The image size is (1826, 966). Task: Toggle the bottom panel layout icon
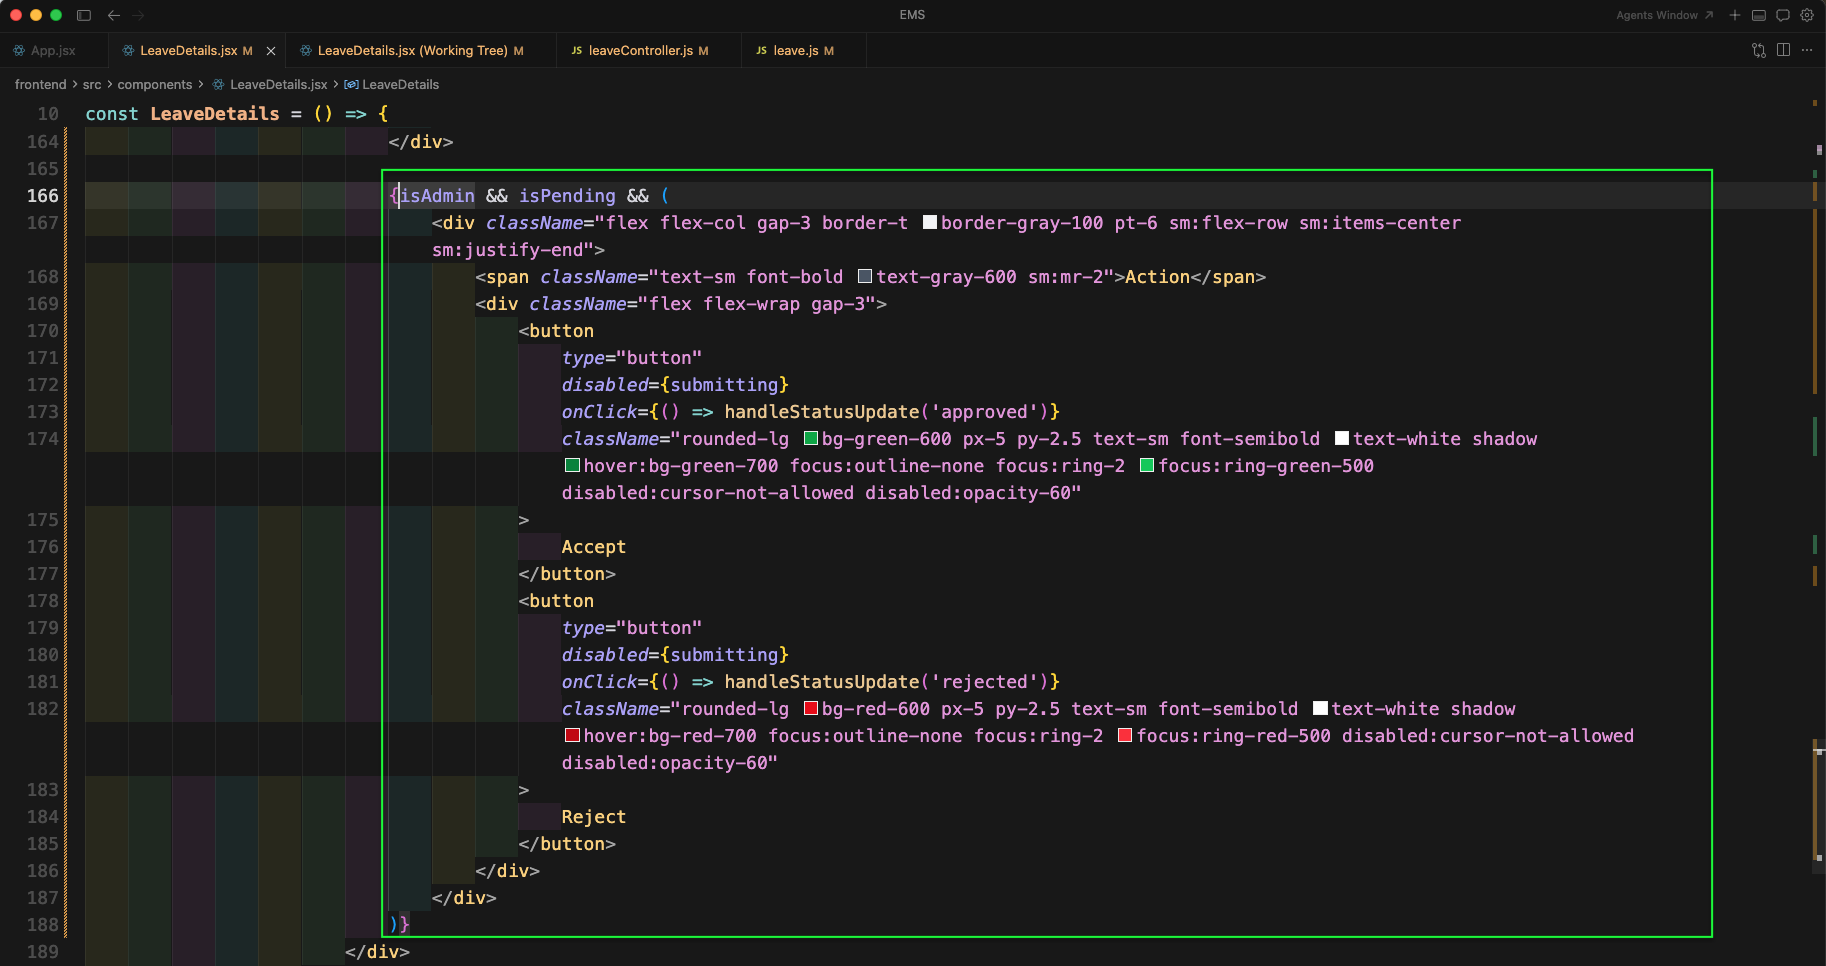(1759, 15)
